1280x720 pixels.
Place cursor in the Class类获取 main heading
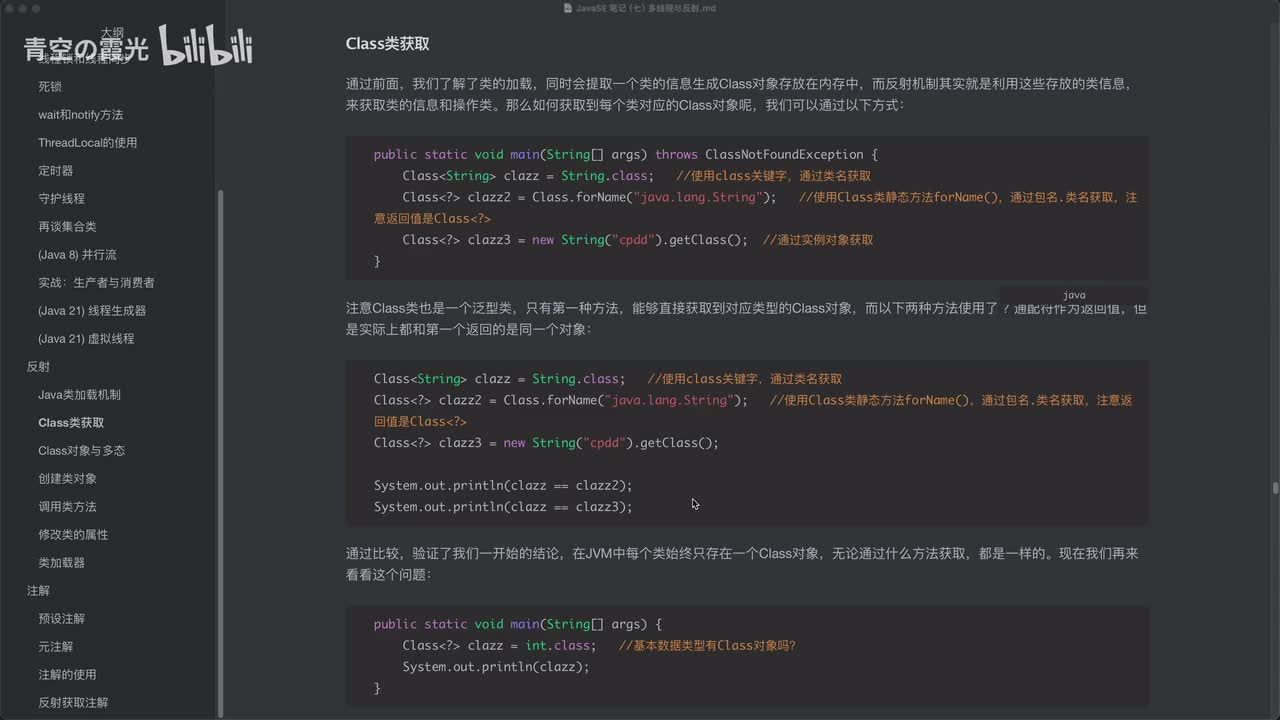(387, 44)
